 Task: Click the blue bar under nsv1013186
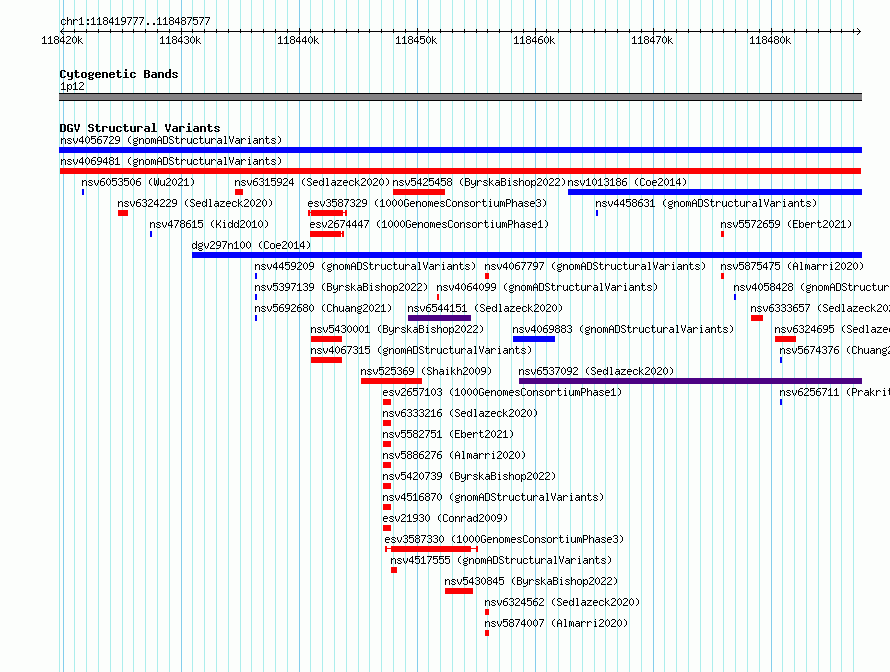point(715,192)
